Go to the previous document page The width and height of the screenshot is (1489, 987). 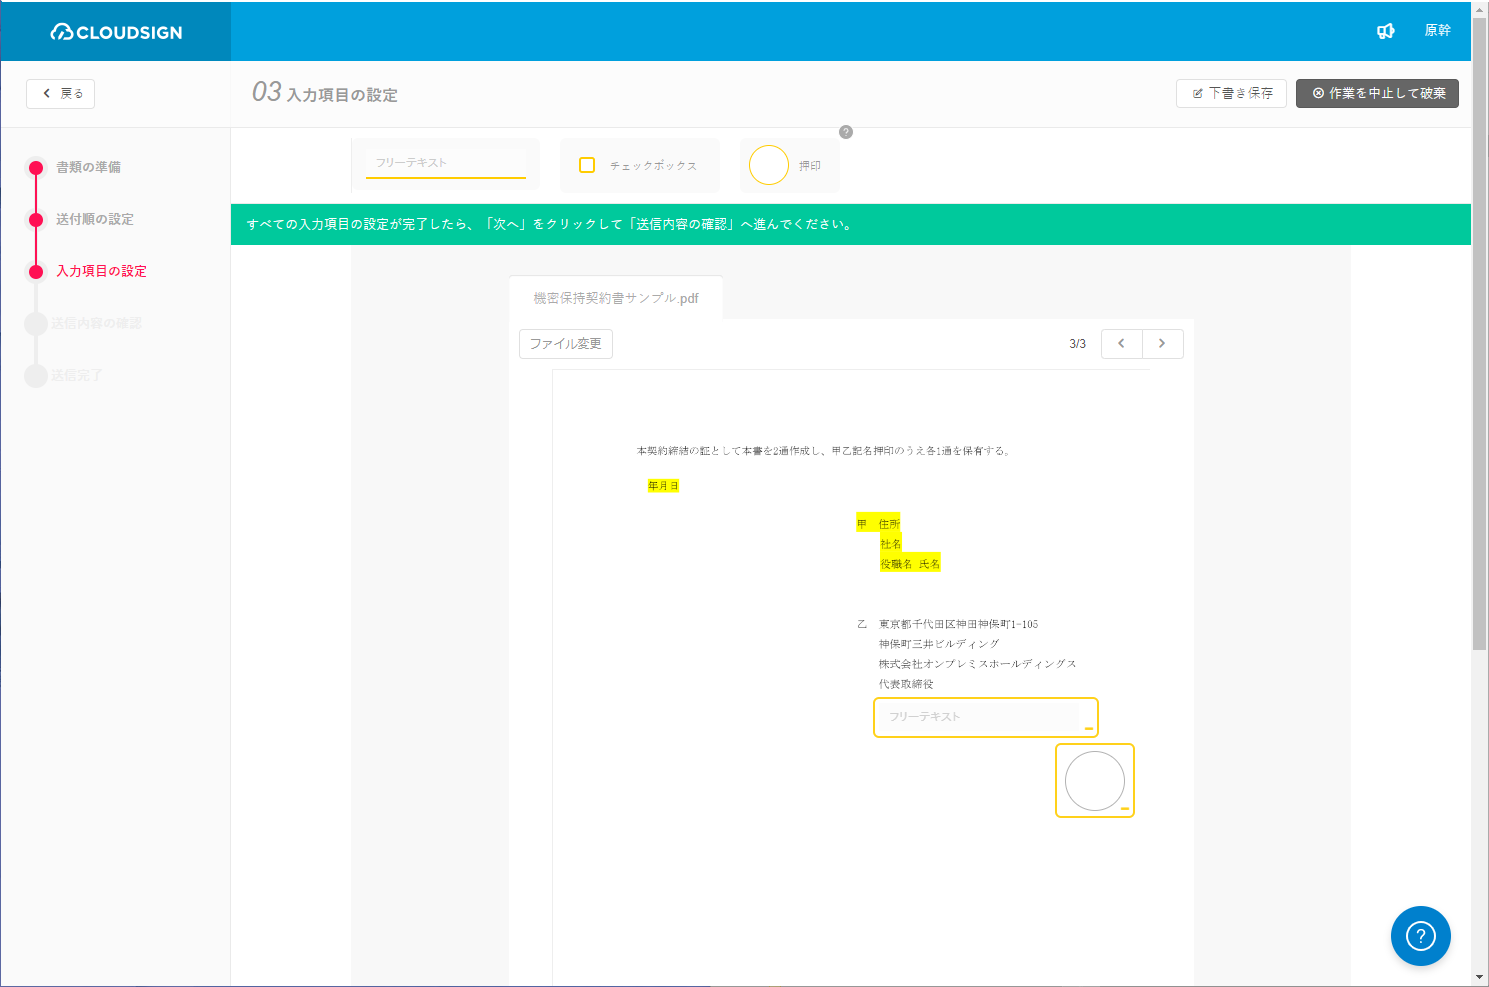tap(1122, 344)
